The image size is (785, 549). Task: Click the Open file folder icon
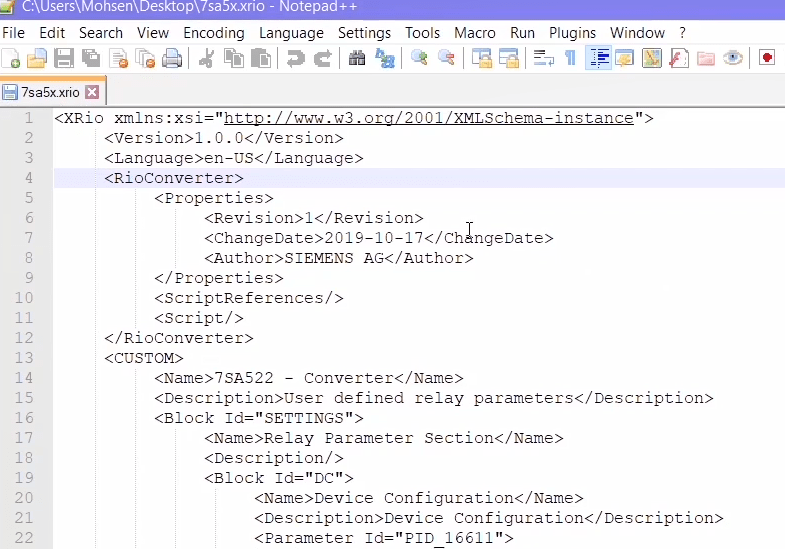(38, 59)
